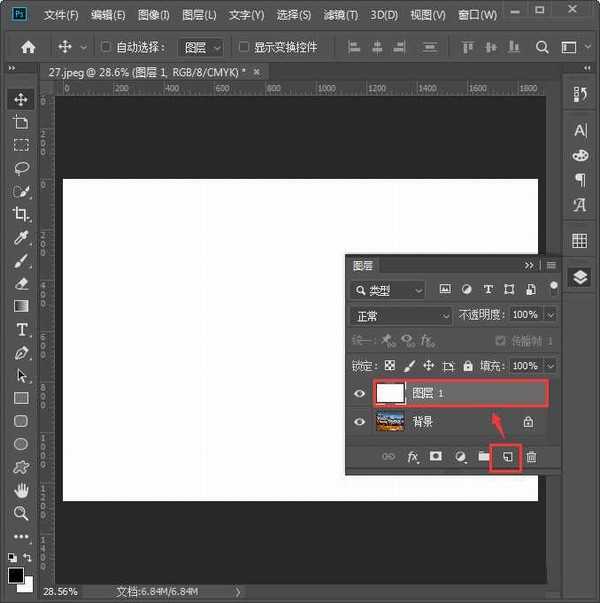Select the Eyedropper tool
Image resolution: width=600 pixels, height=603 pixels.
(21, 238)
